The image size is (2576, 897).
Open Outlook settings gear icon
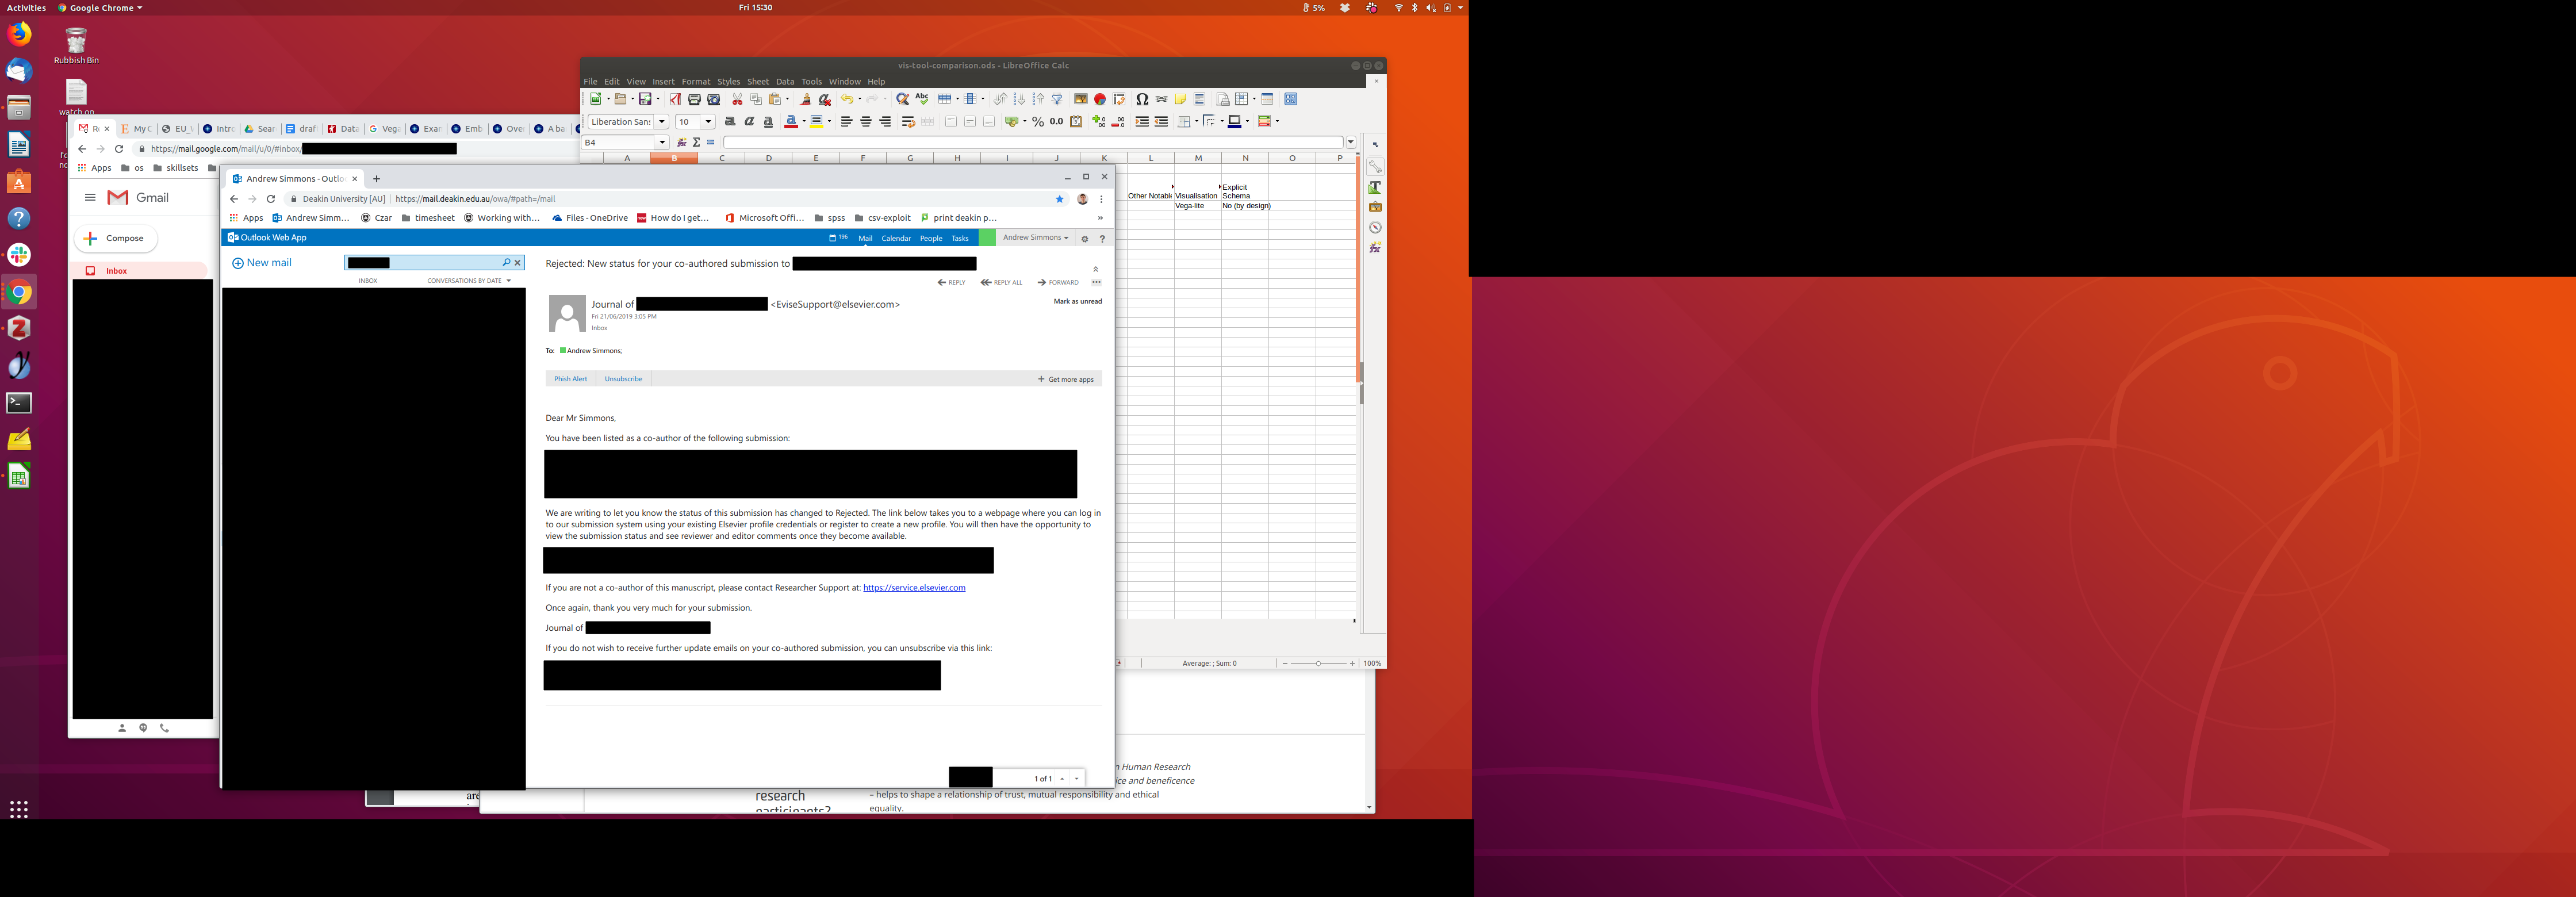coord(1084,238)
